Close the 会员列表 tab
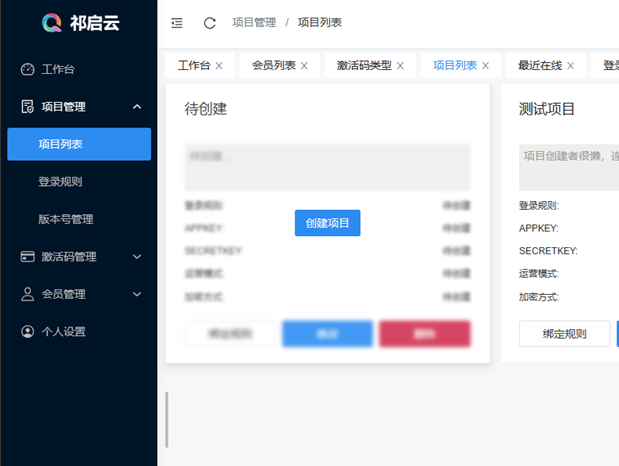 [x=304, y=66]
